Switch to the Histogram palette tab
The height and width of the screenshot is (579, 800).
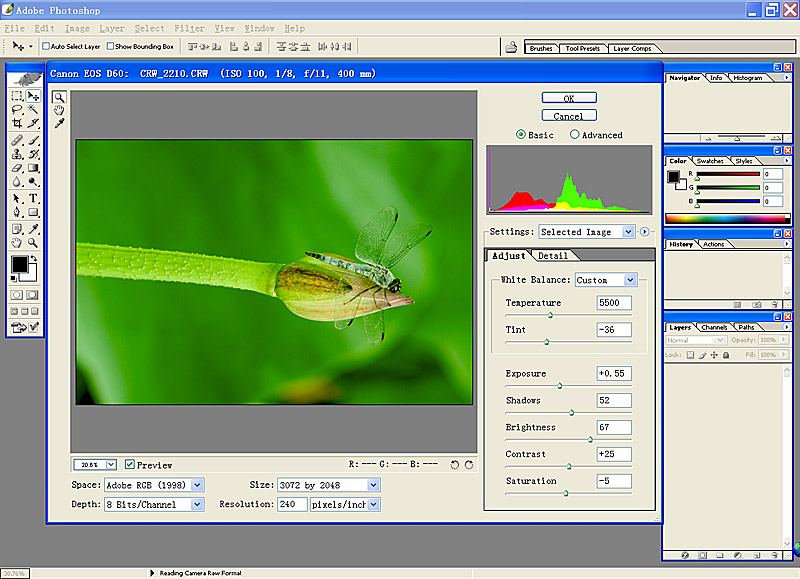[x=747, y=78]
